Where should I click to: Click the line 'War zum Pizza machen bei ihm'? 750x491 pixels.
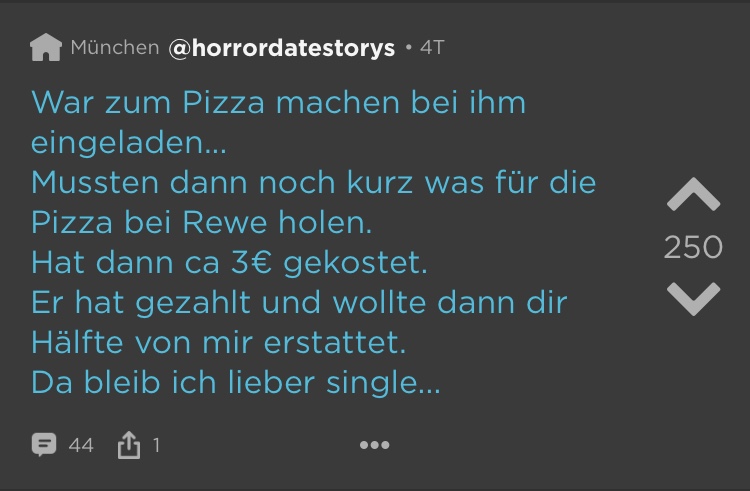[278, 103]
